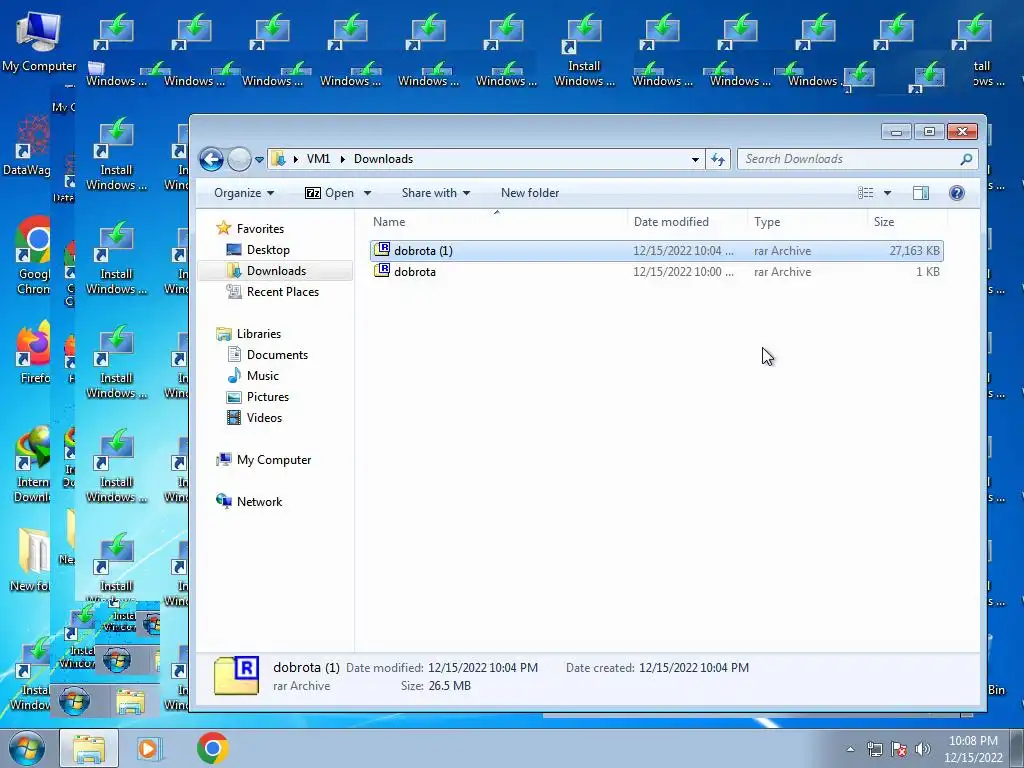This screenshot has height=768, width=1024.
Task: Change view with the view icon
Action: pyautogui.click(x=865, y=193)
